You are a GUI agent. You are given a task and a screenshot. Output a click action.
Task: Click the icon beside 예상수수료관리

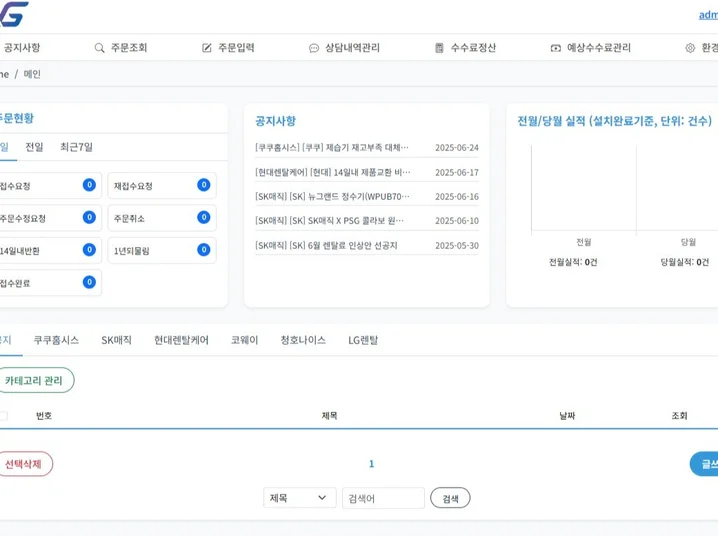556,48
